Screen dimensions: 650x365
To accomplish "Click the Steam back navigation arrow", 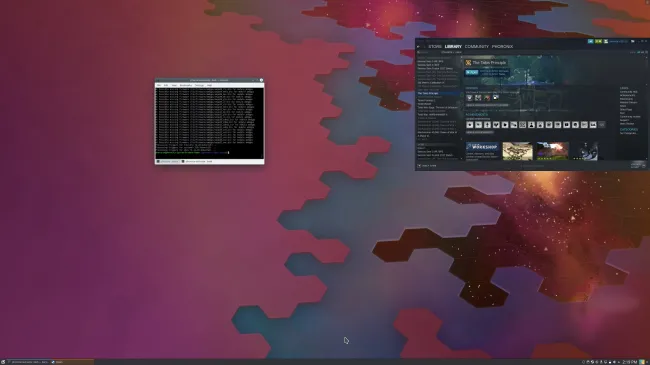I will (x=418, y=47).
